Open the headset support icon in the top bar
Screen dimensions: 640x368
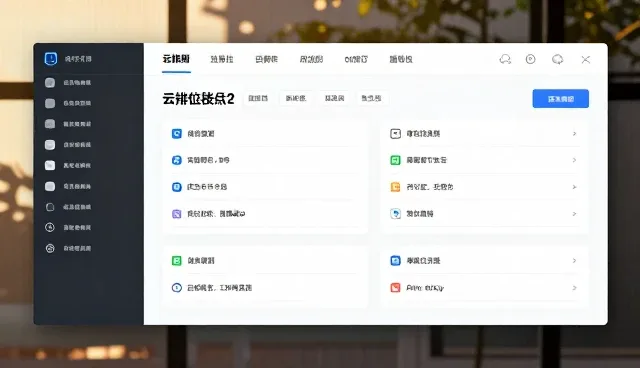click(505, 60)
